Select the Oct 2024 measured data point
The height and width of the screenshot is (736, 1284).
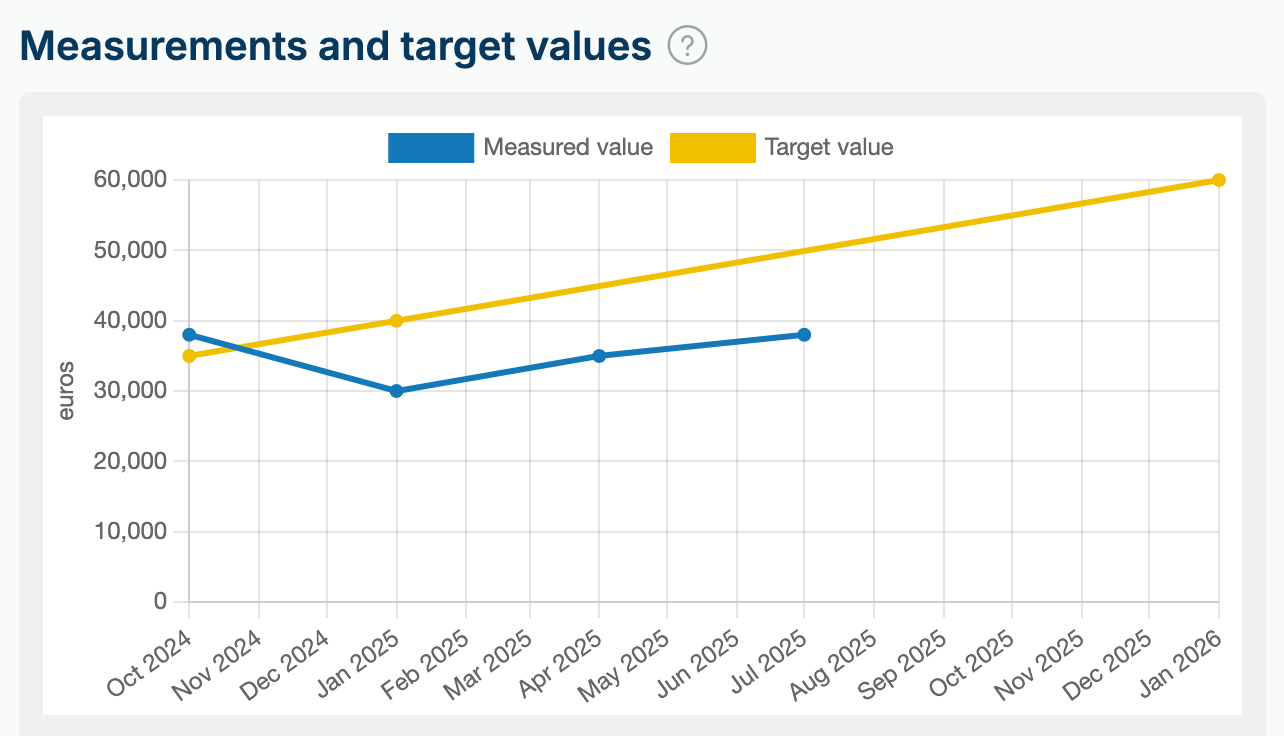[189, 334]
